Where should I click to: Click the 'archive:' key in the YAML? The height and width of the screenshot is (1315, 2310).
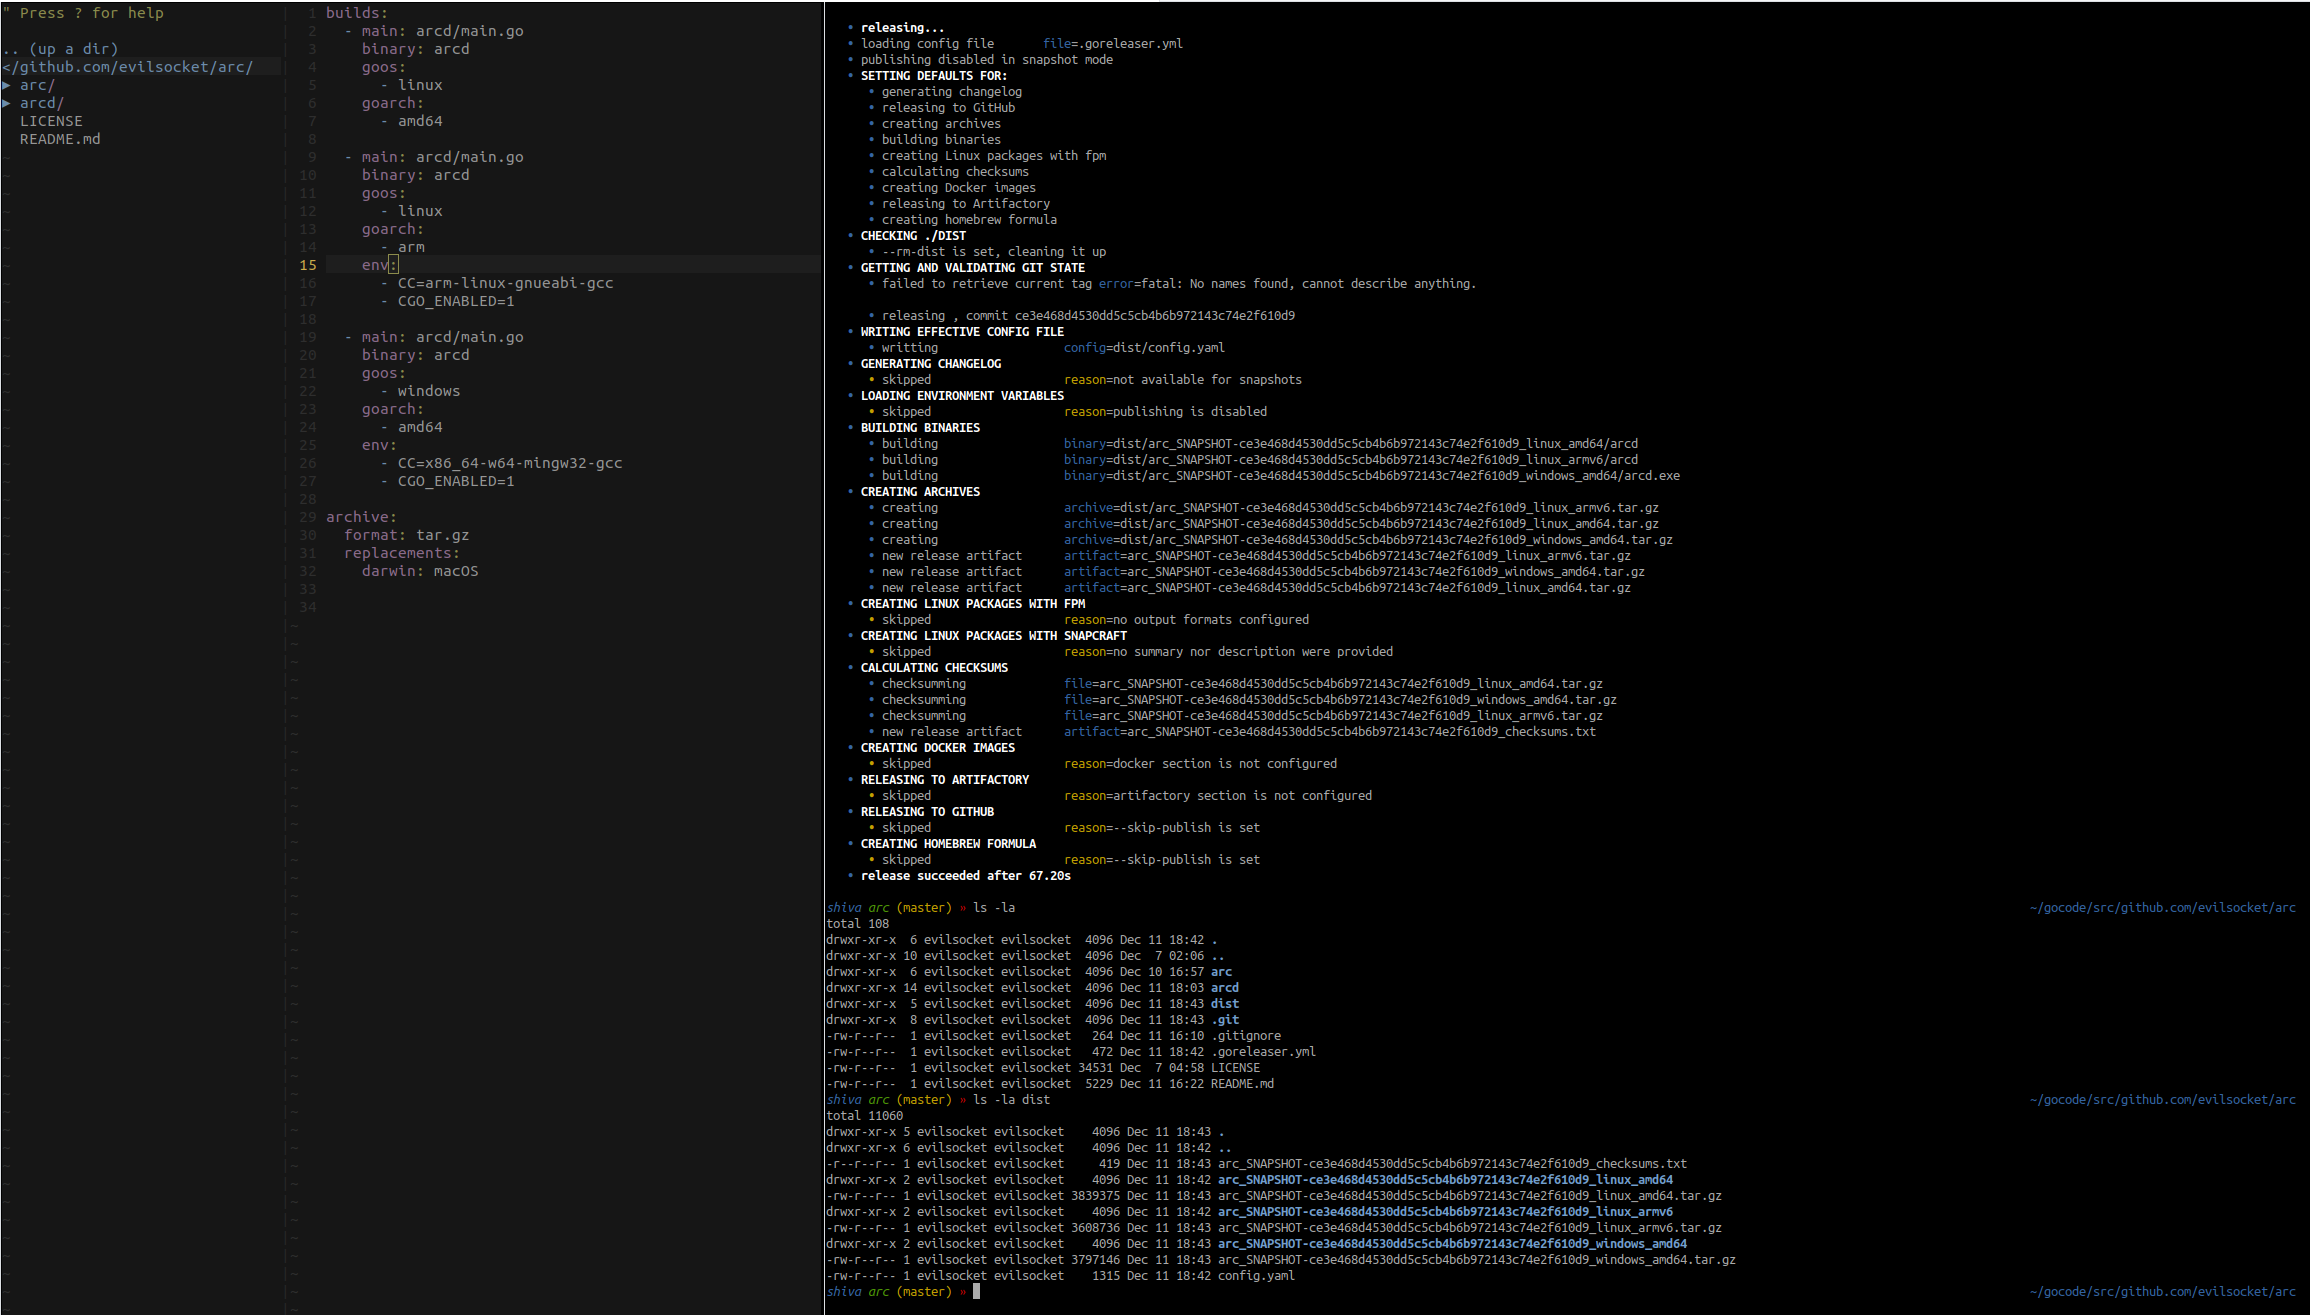[x=361, y=517]
